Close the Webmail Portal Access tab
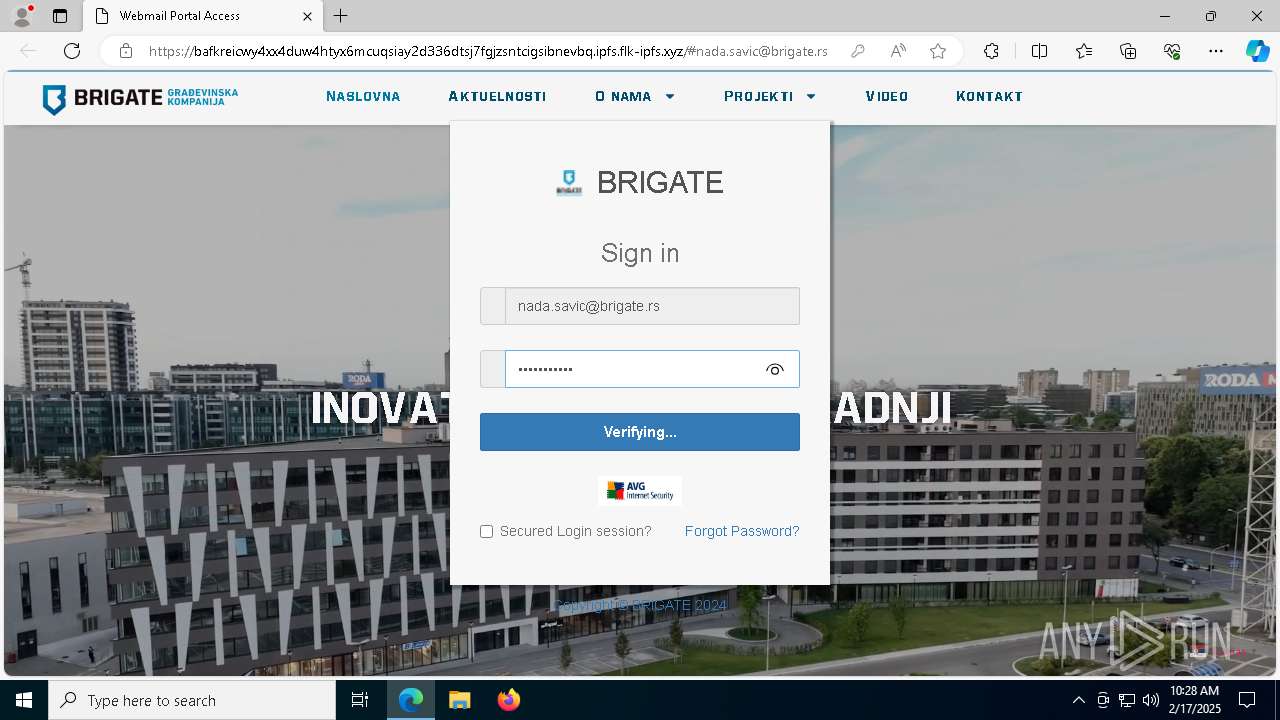Screen dimensions: 1280x720 [x=308, y=16]
